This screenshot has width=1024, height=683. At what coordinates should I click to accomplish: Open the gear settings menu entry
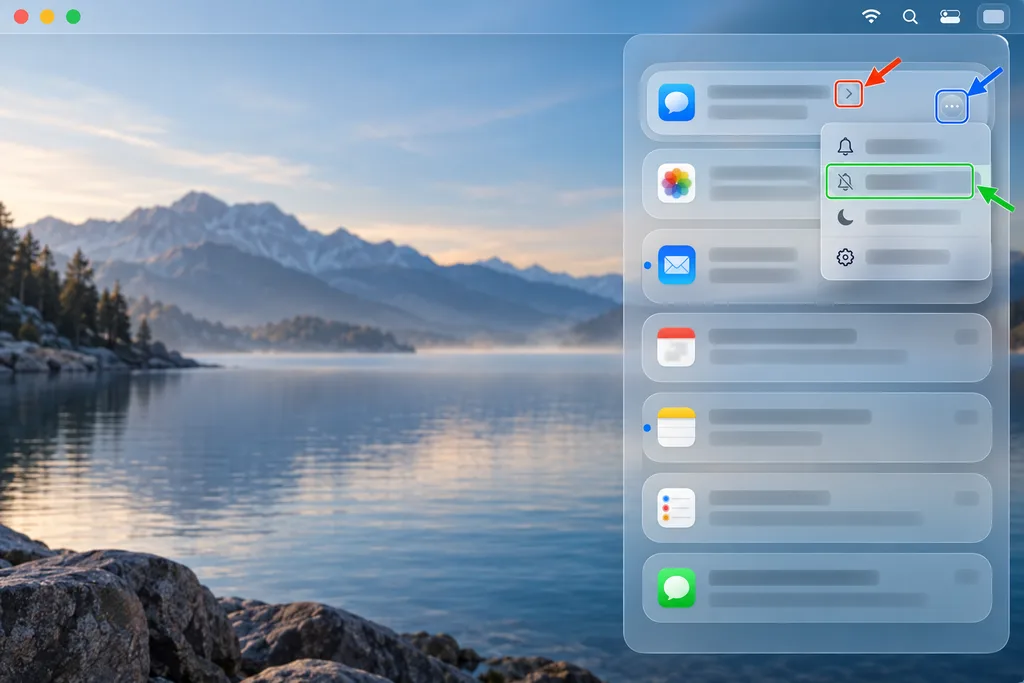[905, 257]
